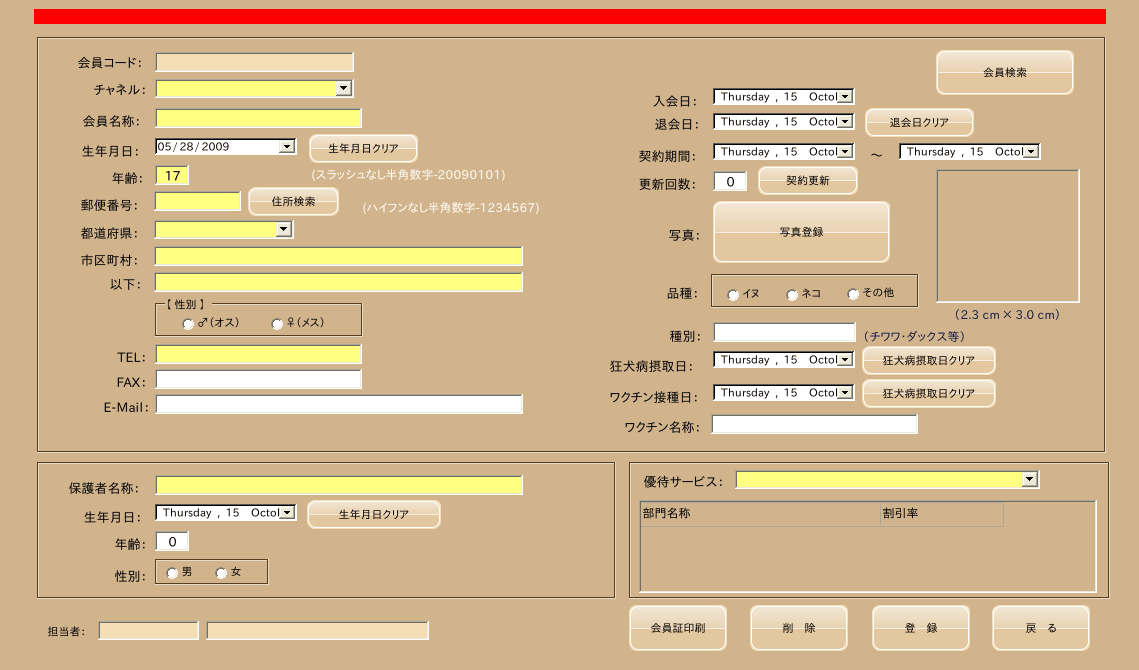Screen dimensions: 1139x670
Task: Select 男 for the guardian's 性別
Action: pos(172,573)
